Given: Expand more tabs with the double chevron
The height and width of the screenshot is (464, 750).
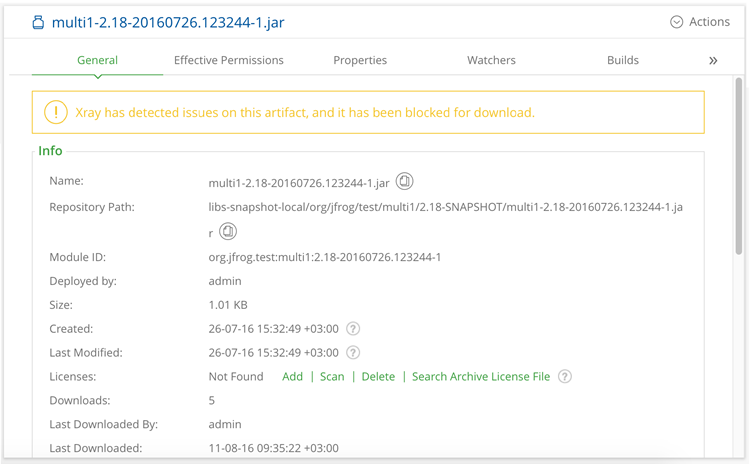Looking at the screenshot, I should 713,61.
